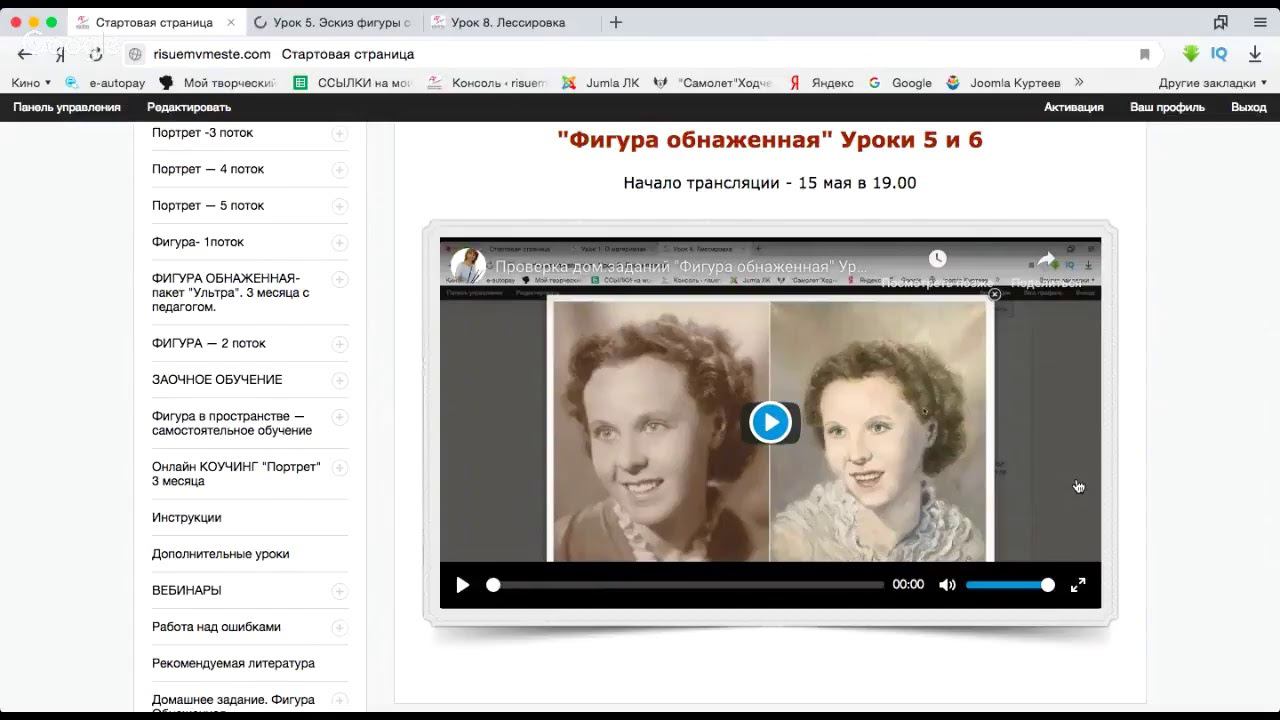This screenshot has width=1280, height=720.
Task: Expand the Работа над ошибками item
Action: (340, 628)
